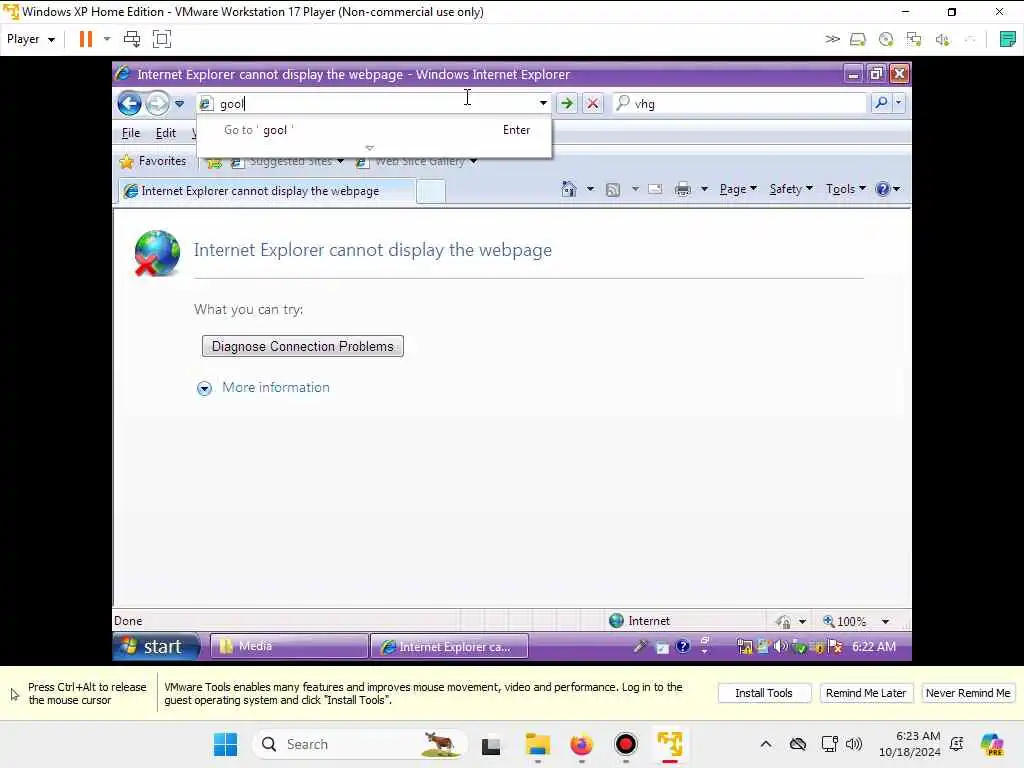Viewport: 1024px width, 768px height.
Task: Click the Print icon
Action: pyautogui.click(x=682, y=189)
